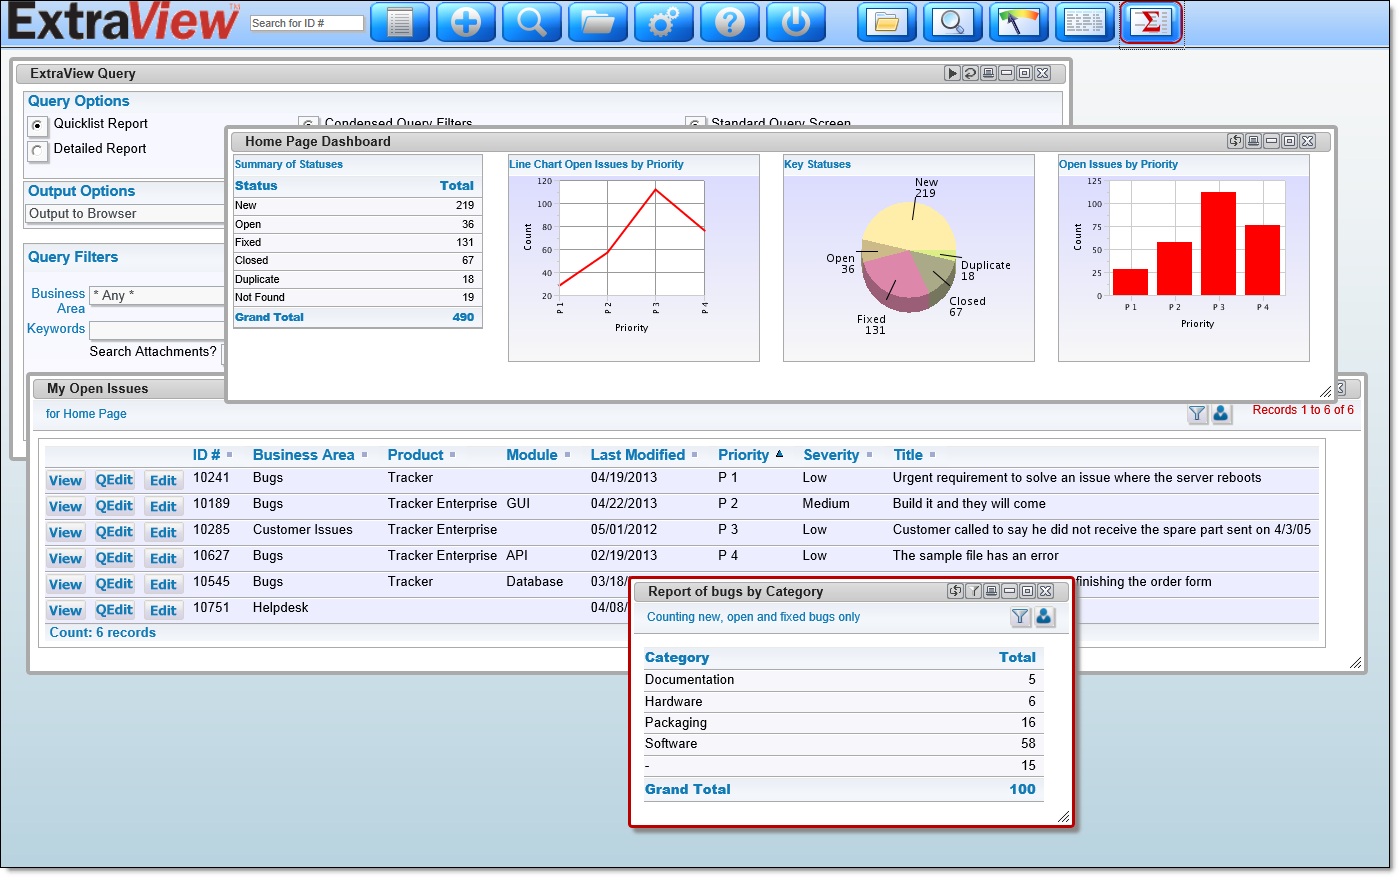
Task: Click the Sigma summary report toolbar icon
Action: click(1150, 22)
